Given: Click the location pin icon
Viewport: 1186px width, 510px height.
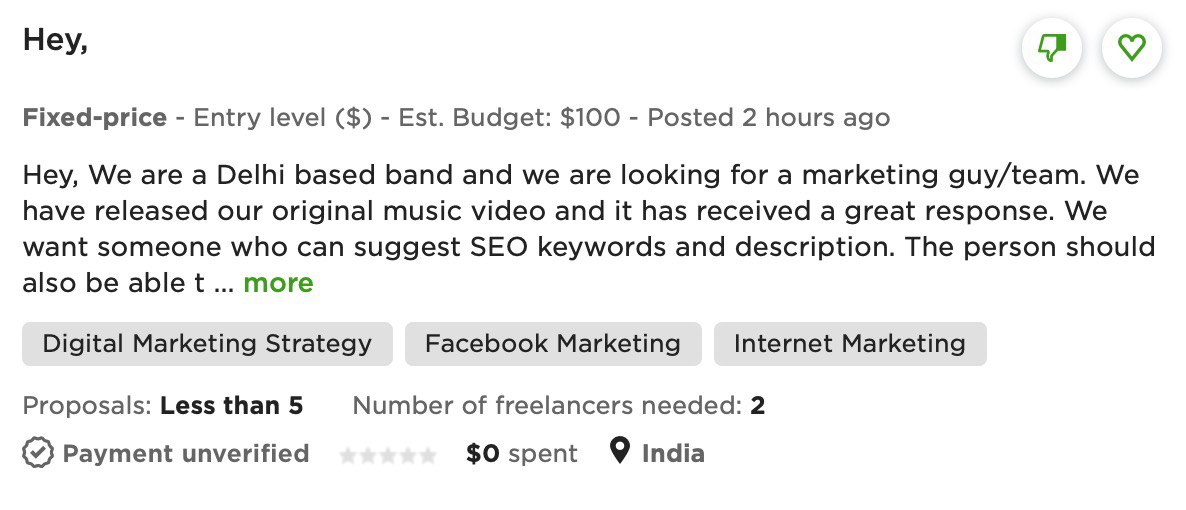Looking at the screenshot, I should tap(620, 453).
